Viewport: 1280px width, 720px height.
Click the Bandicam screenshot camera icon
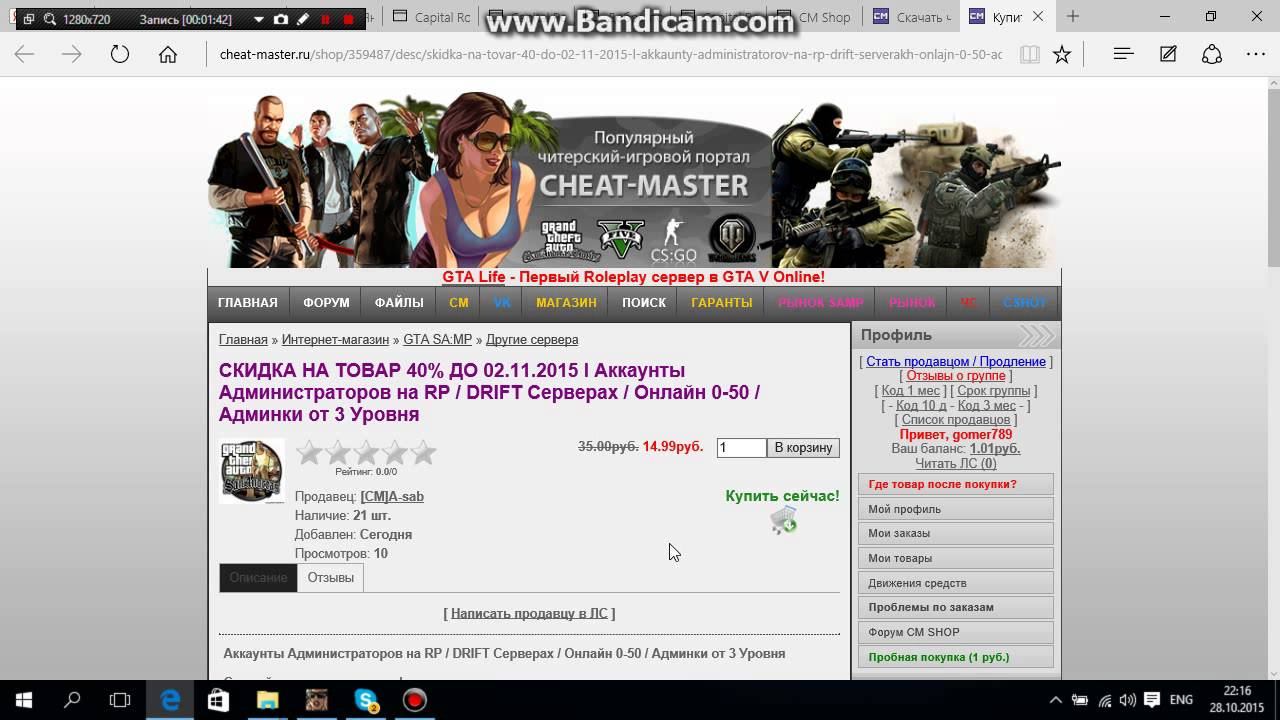(x=281, y=19)
